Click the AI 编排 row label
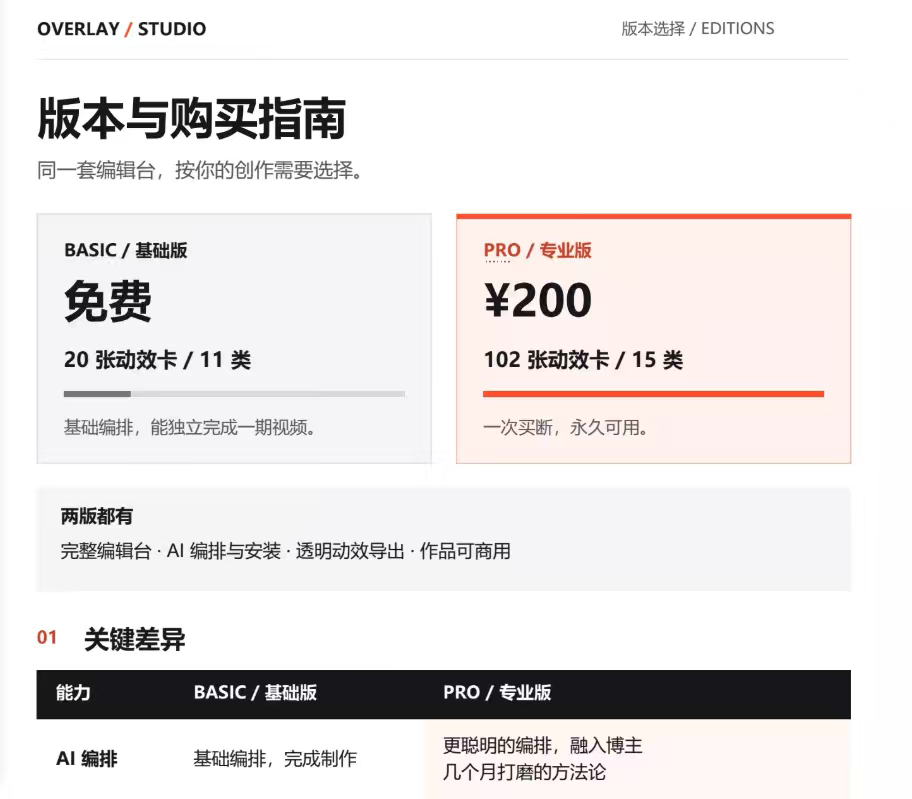This screenshot has width=912, height=799. click(x=87, y=758)
